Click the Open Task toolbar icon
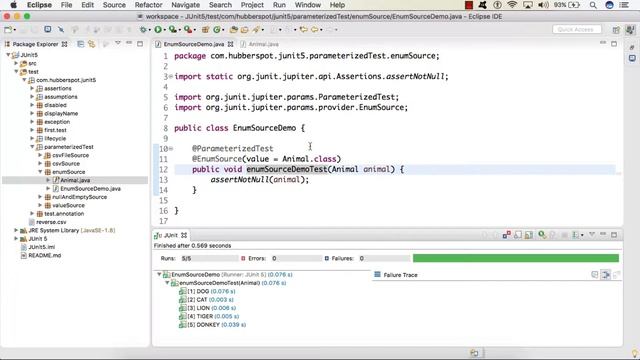The height and width of the screenshot is (360, 640). [244, 29]
